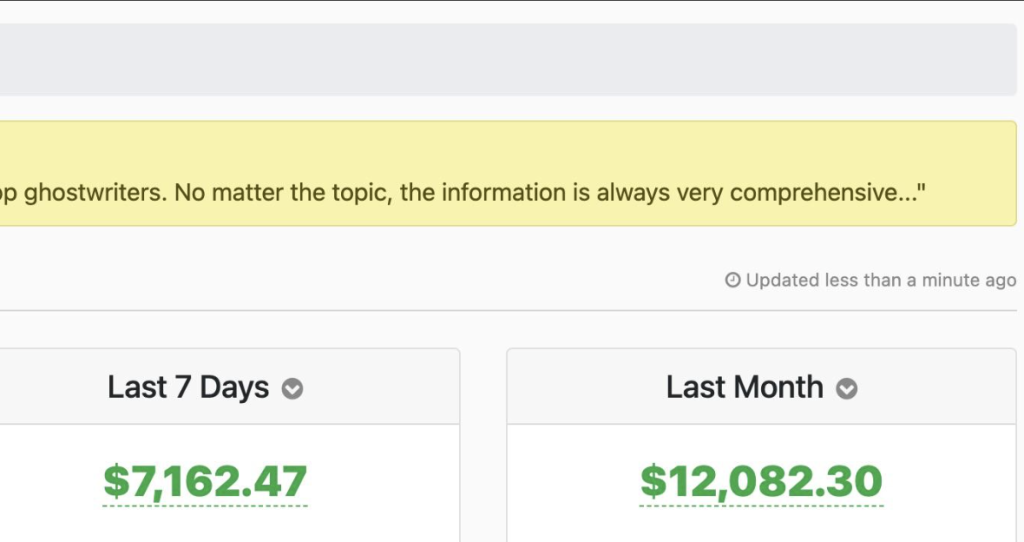Select the "Last 7 Days" heading text
The image size is (1024, 542).
(x=188, y=388)
